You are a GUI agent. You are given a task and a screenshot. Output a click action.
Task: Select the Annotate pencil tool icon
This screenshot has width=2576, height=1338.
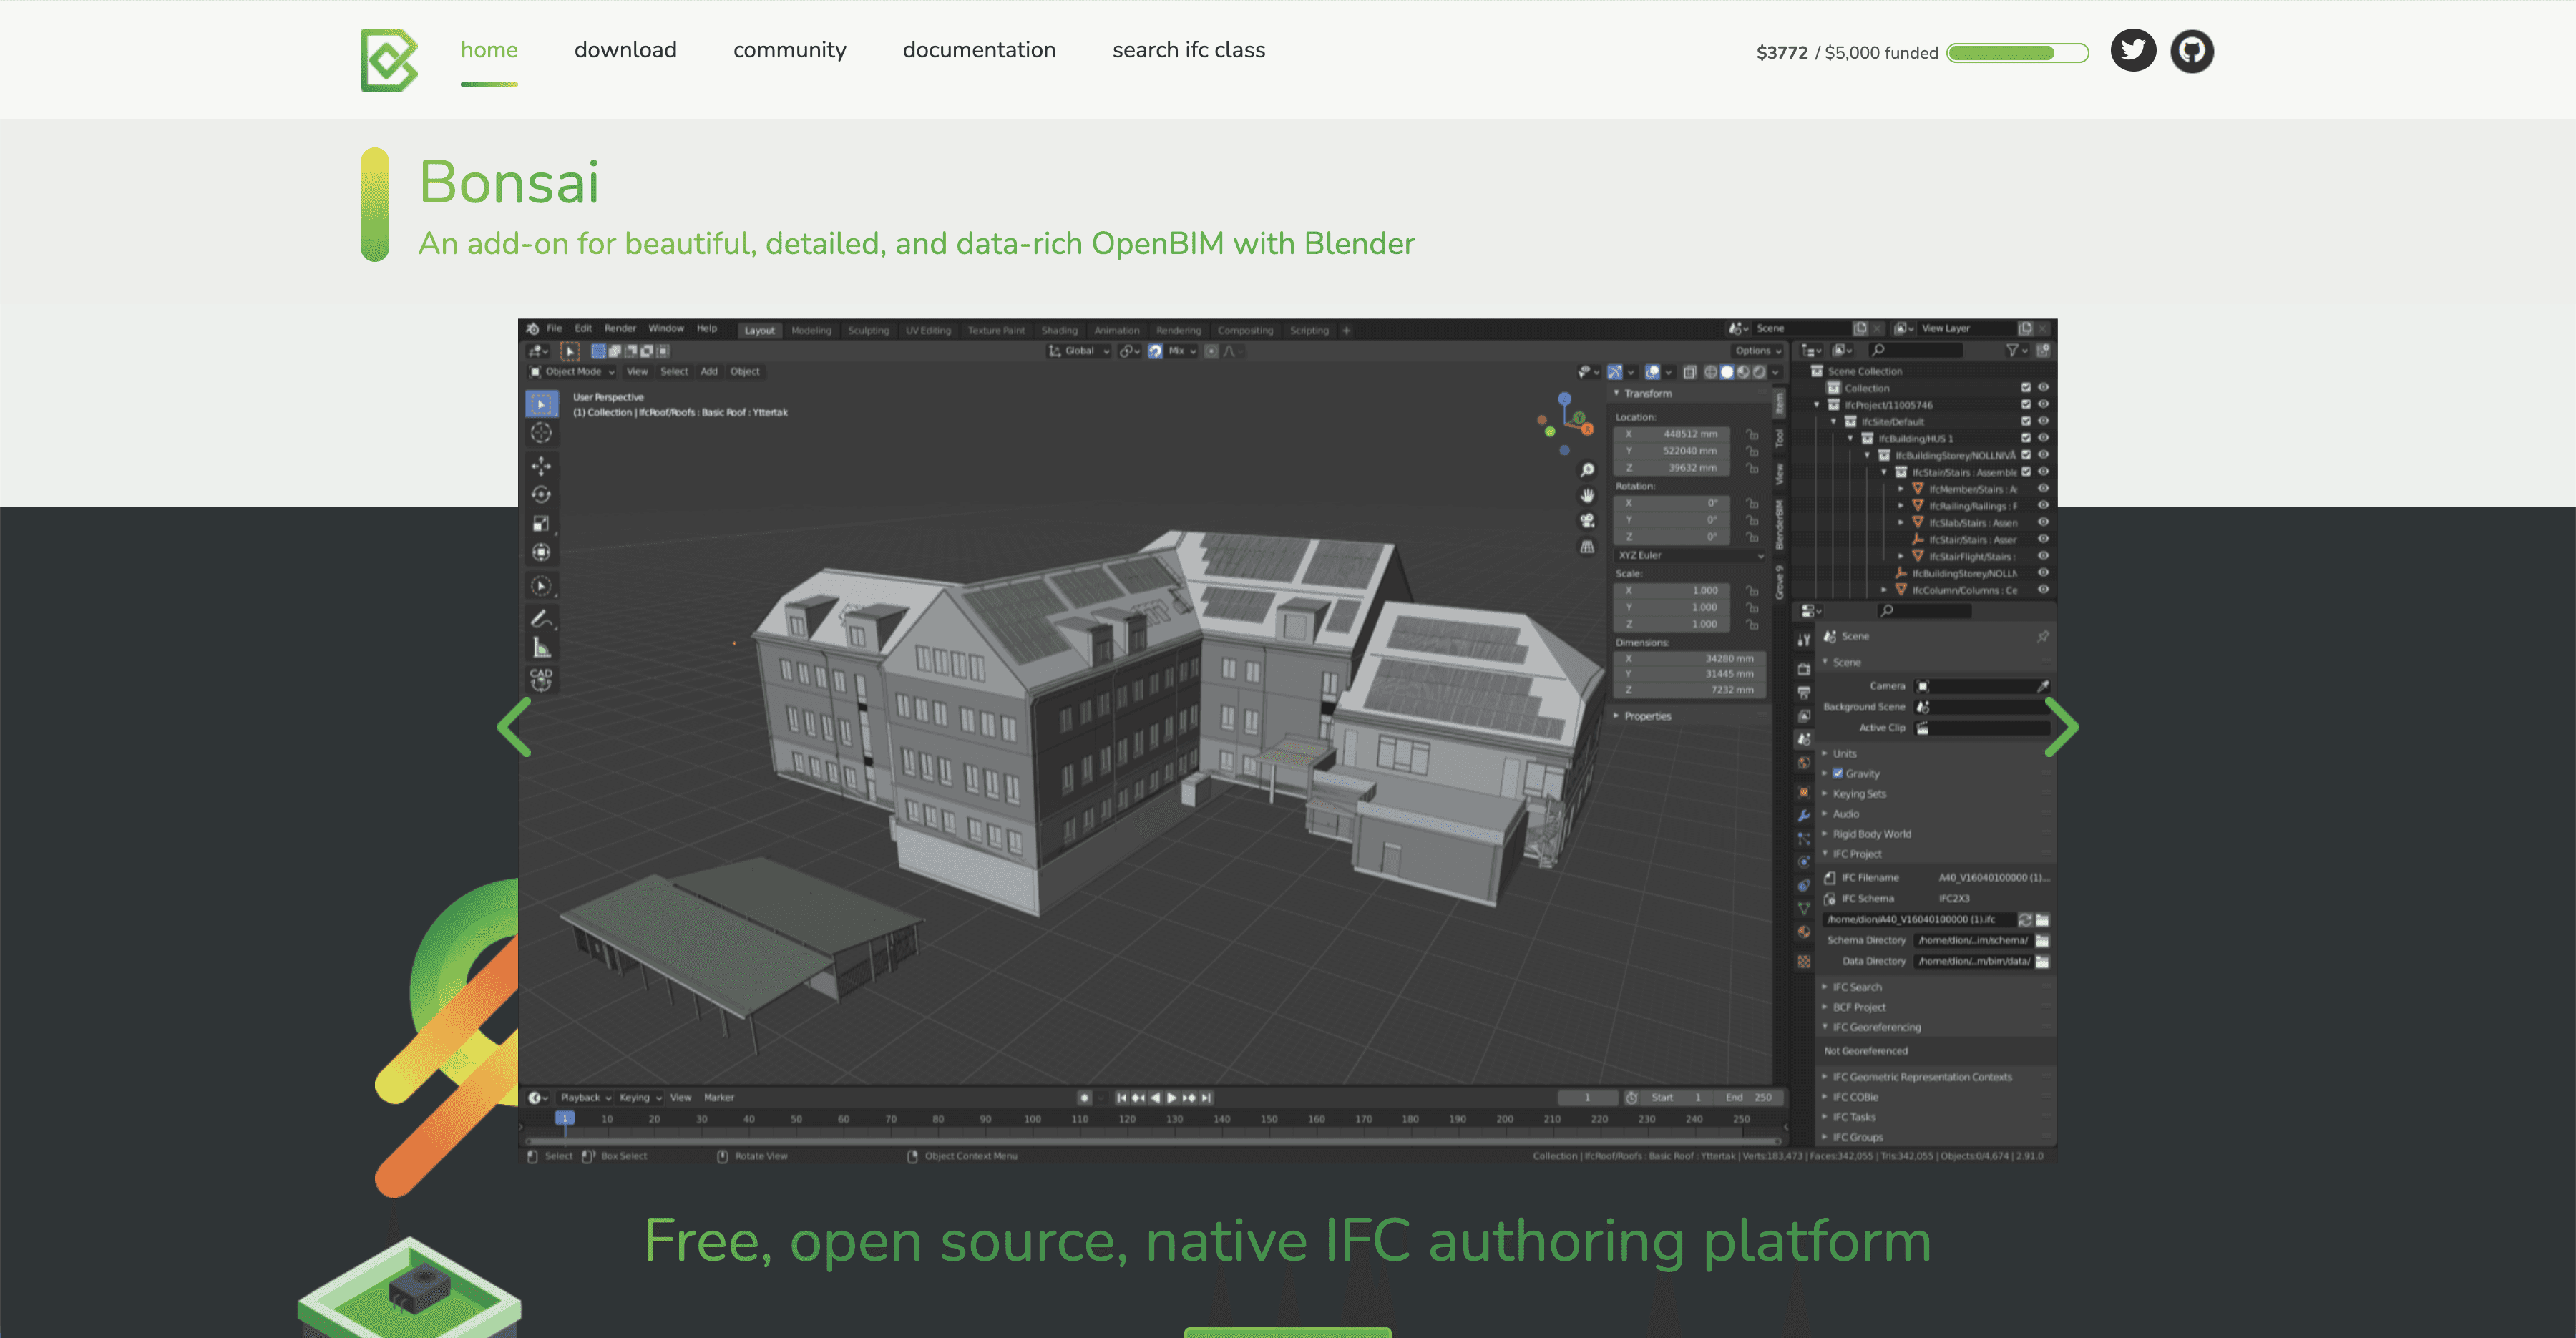pos(541,618)
